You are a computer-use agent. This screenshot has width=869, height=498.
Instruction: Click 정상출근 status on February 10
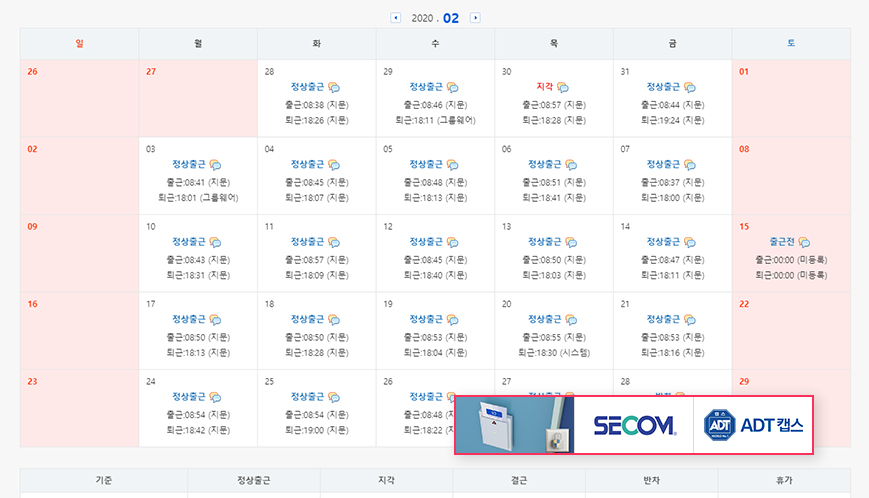point(188,242)
